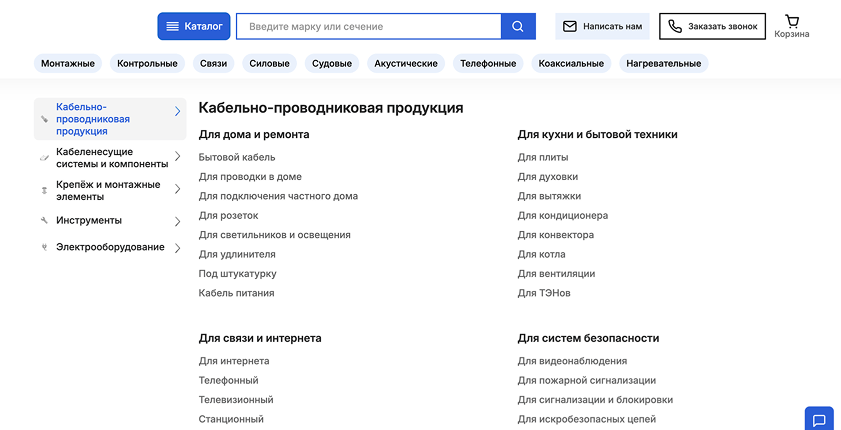Open the Бытовой кабель link
The width and height of the screenshot is (841, 430).
[237, 157]
